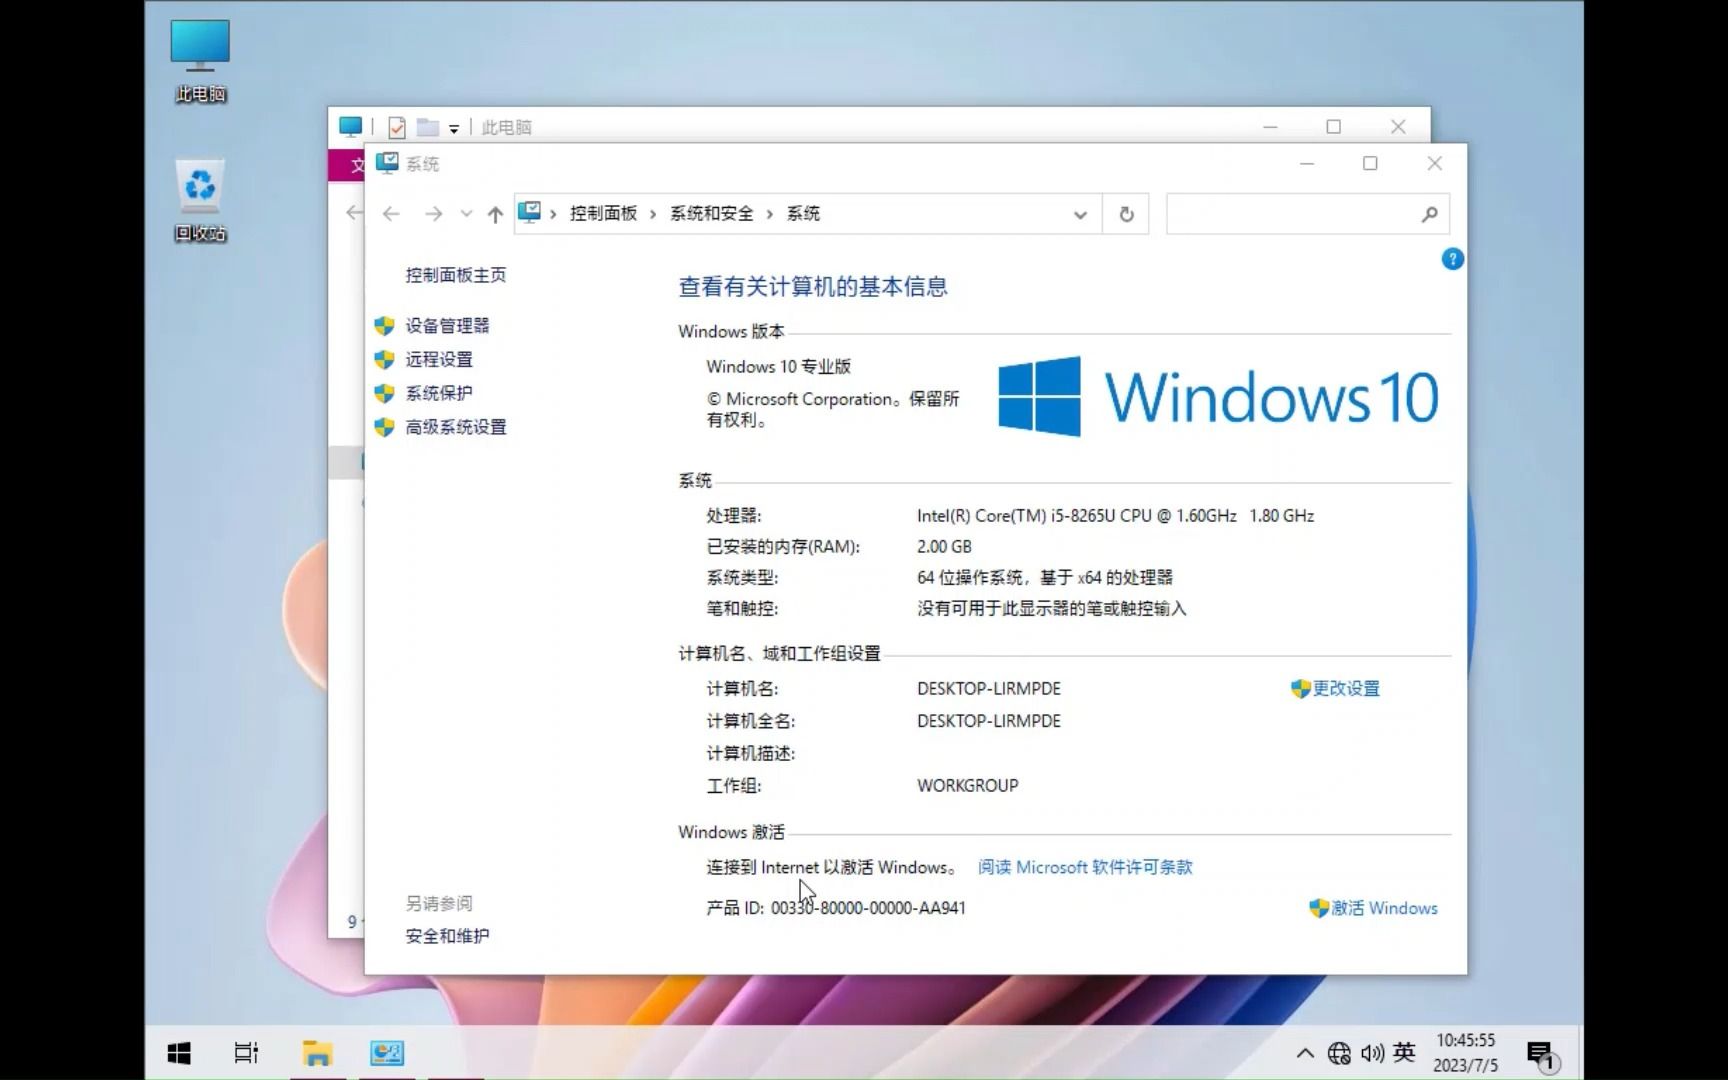Click 阅读 Microsoft 软件许可条款 link
Screen dimensions: 1728x1080
[1085, 868]
